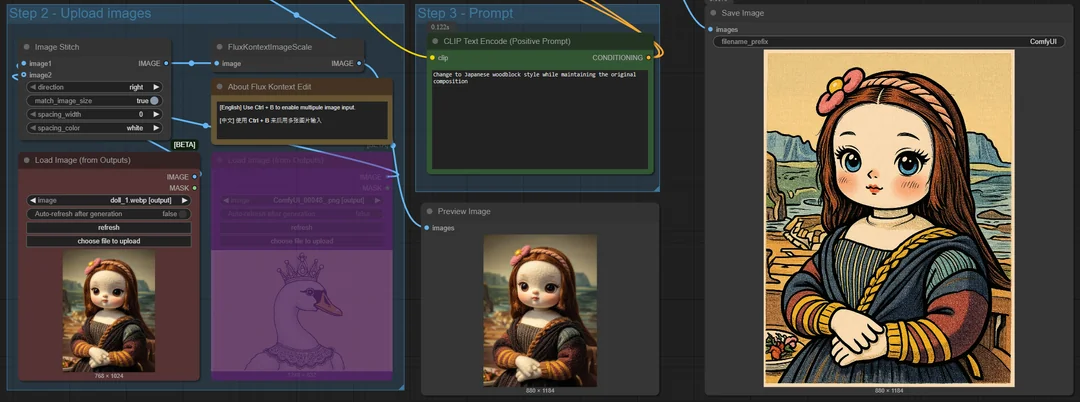Click the '768 × 1024' size label

tap(109, 376)
